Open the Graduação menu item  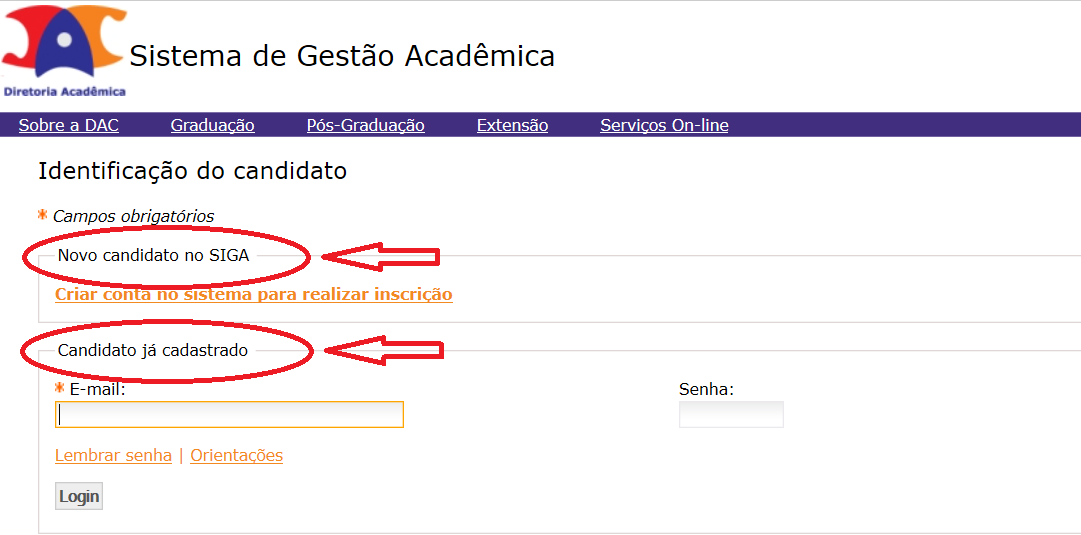pos(213,125)
